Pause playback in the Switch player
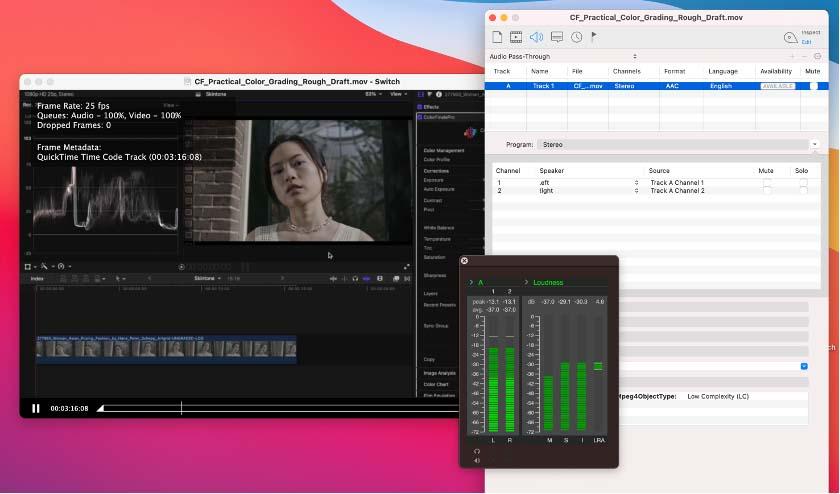This screenshot has width=840, height=494. (x=36, y=409)
